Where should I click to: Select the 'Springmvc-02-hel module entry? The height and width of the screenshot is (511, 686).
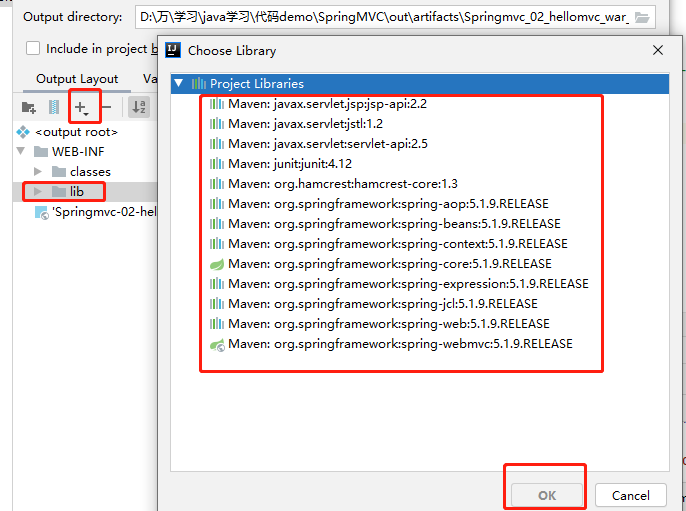[x=104, y=212]
